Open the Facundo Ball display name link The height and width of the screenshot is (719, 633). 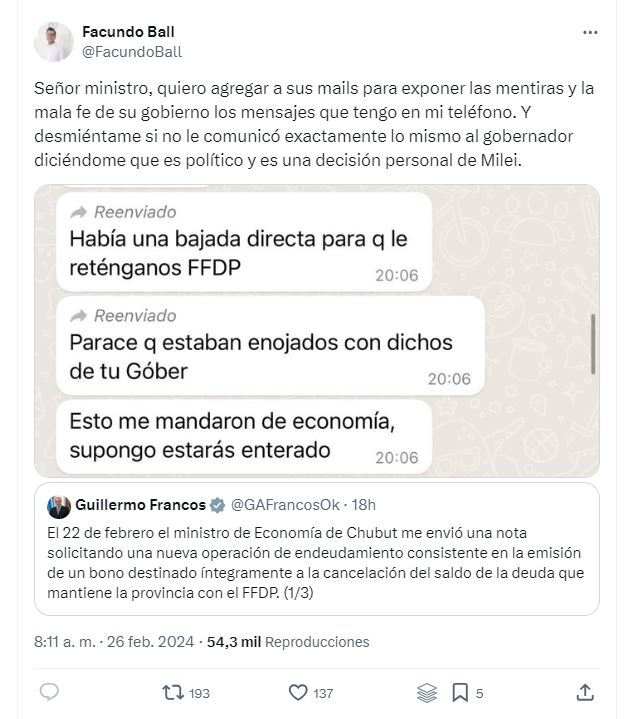tap(128, 31)
